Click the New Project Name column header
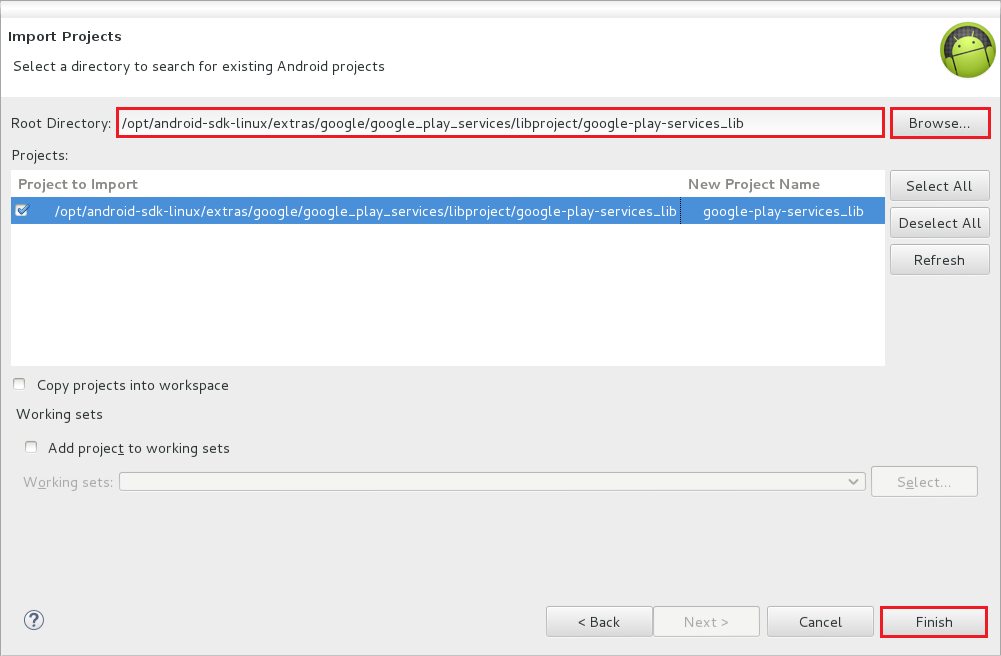The image size is (1001, 656). (754, 184)
